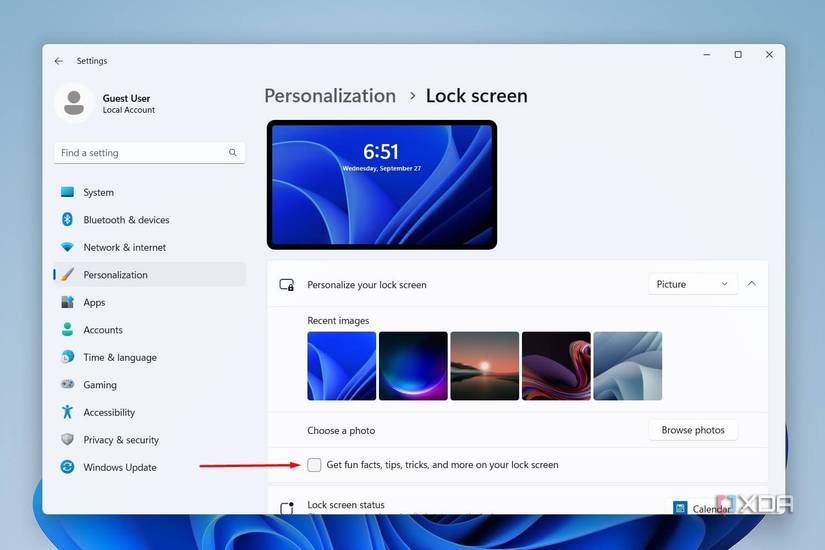Go to Bluetooth & devices

click(149, 219)
